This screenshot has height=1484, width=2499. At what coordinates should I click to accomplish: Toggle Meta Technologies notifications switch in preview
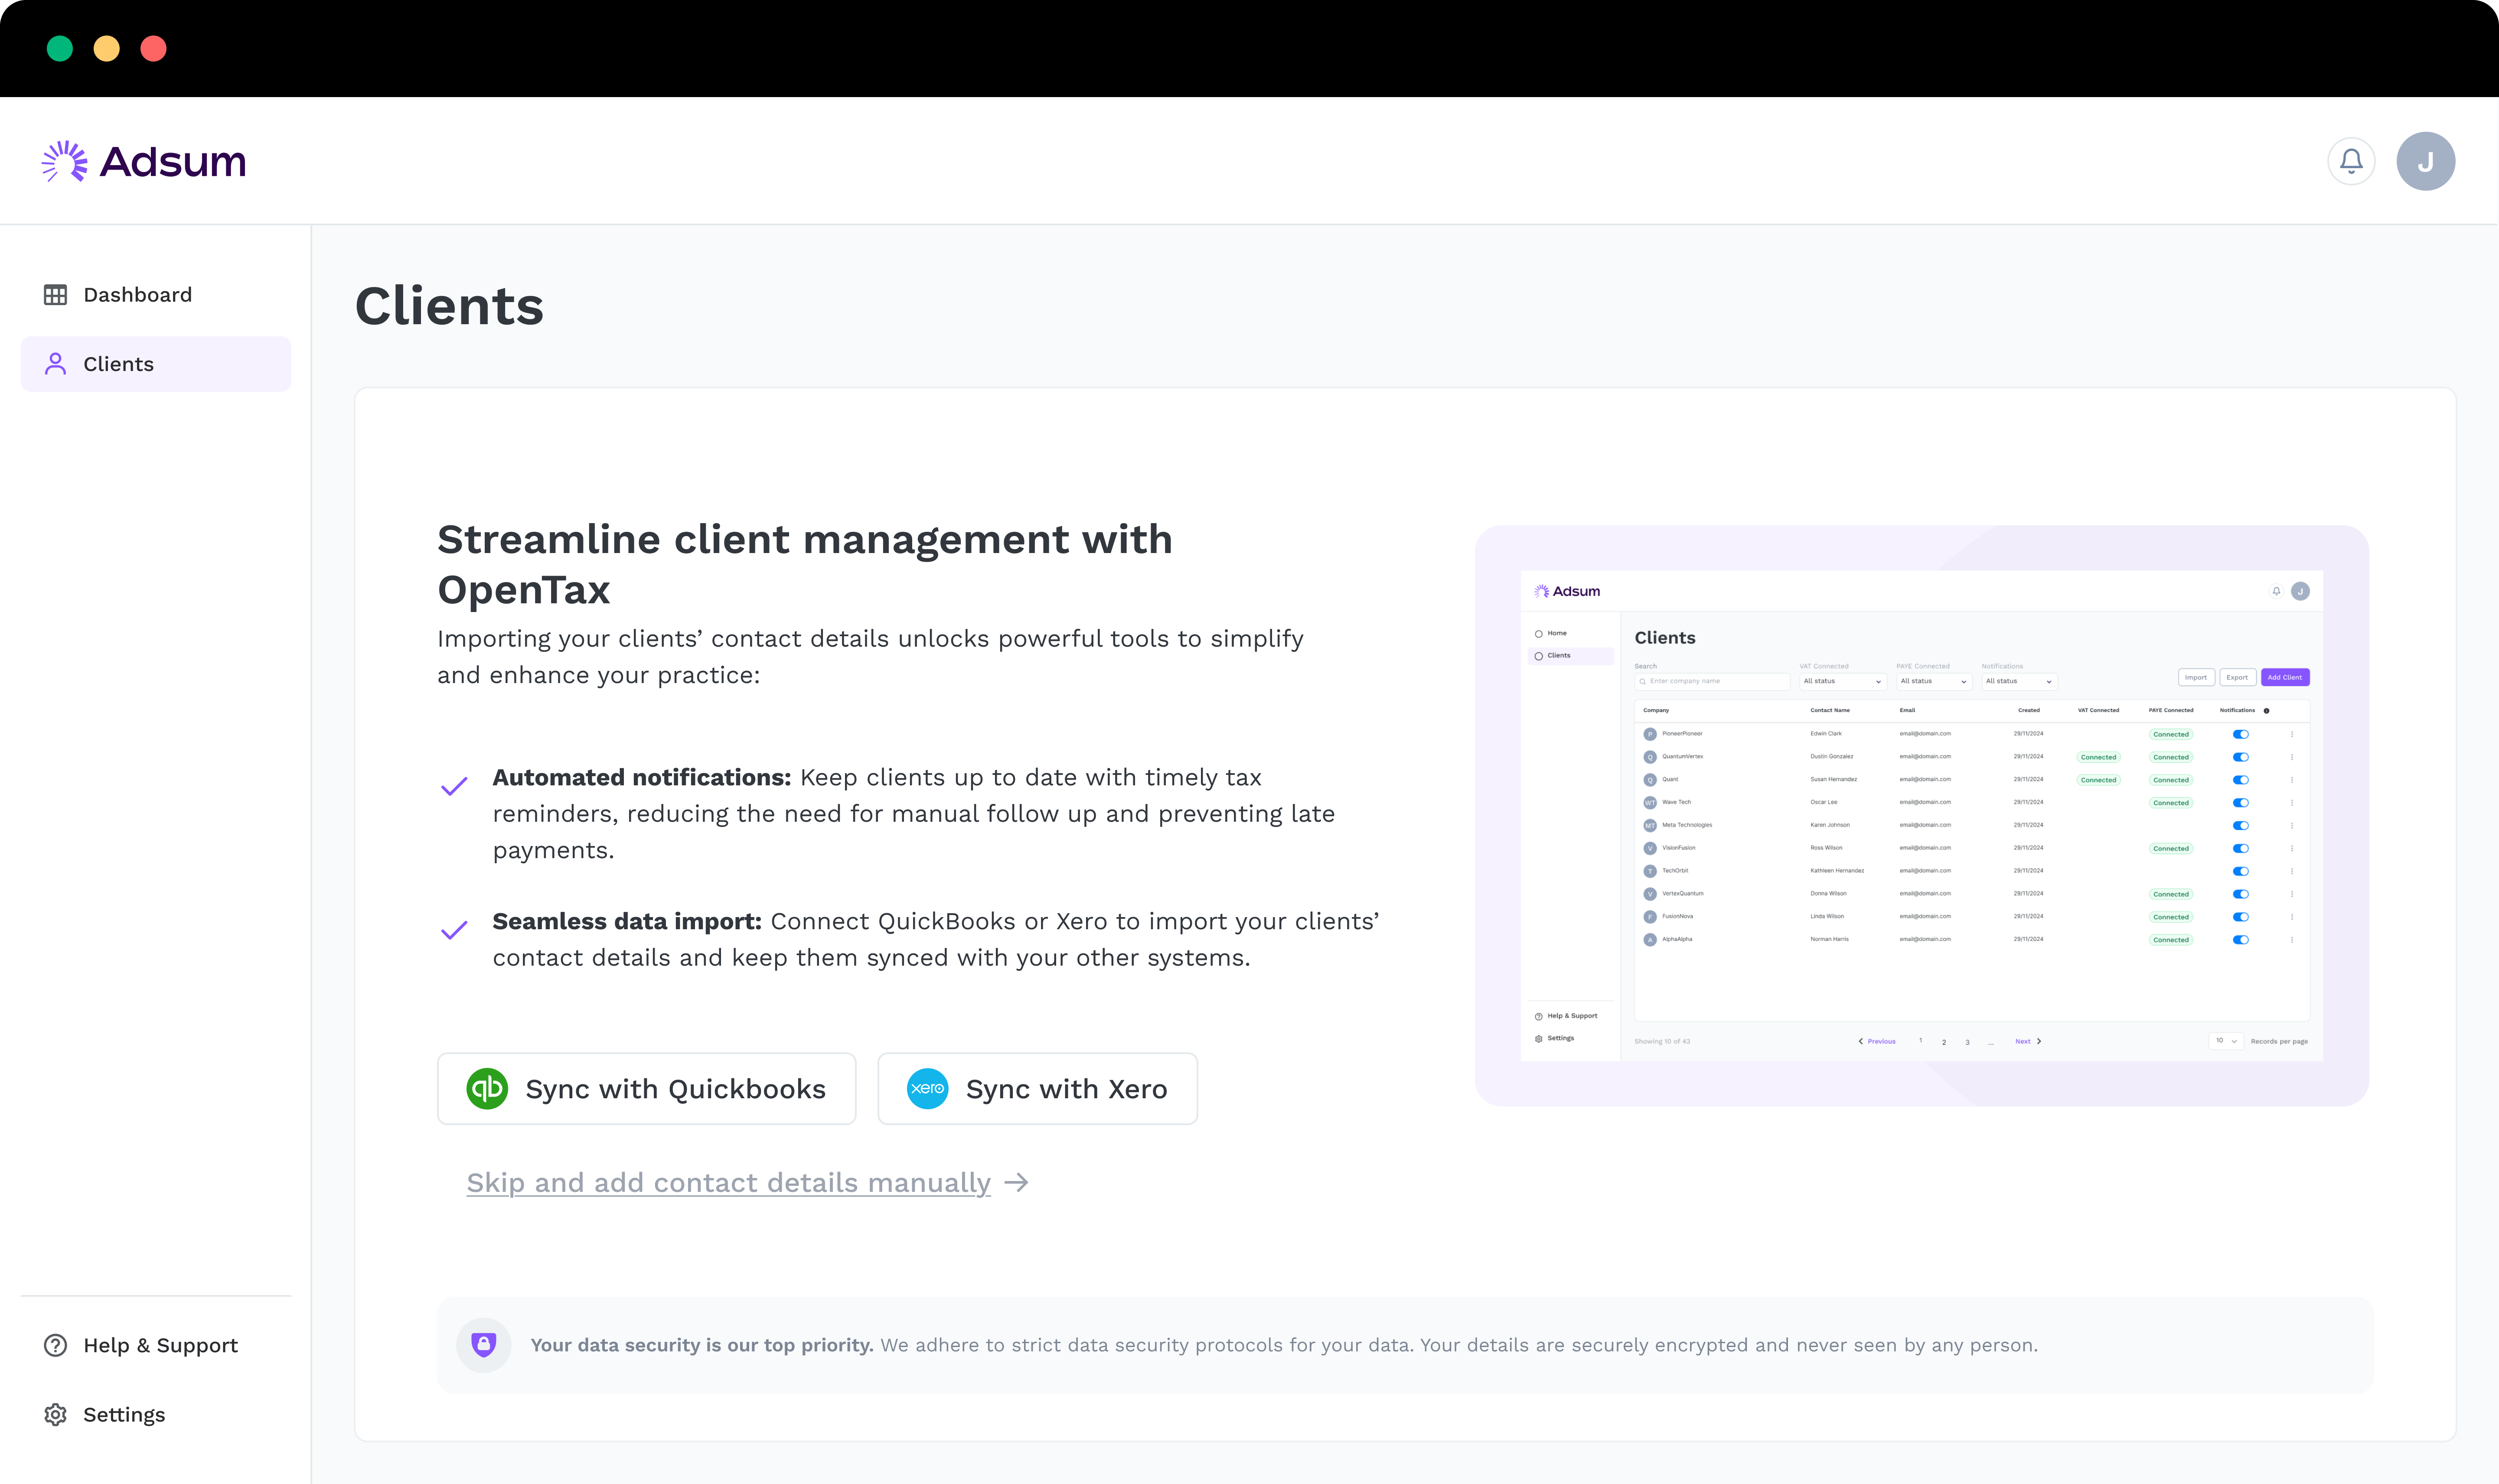(2240, 825)
